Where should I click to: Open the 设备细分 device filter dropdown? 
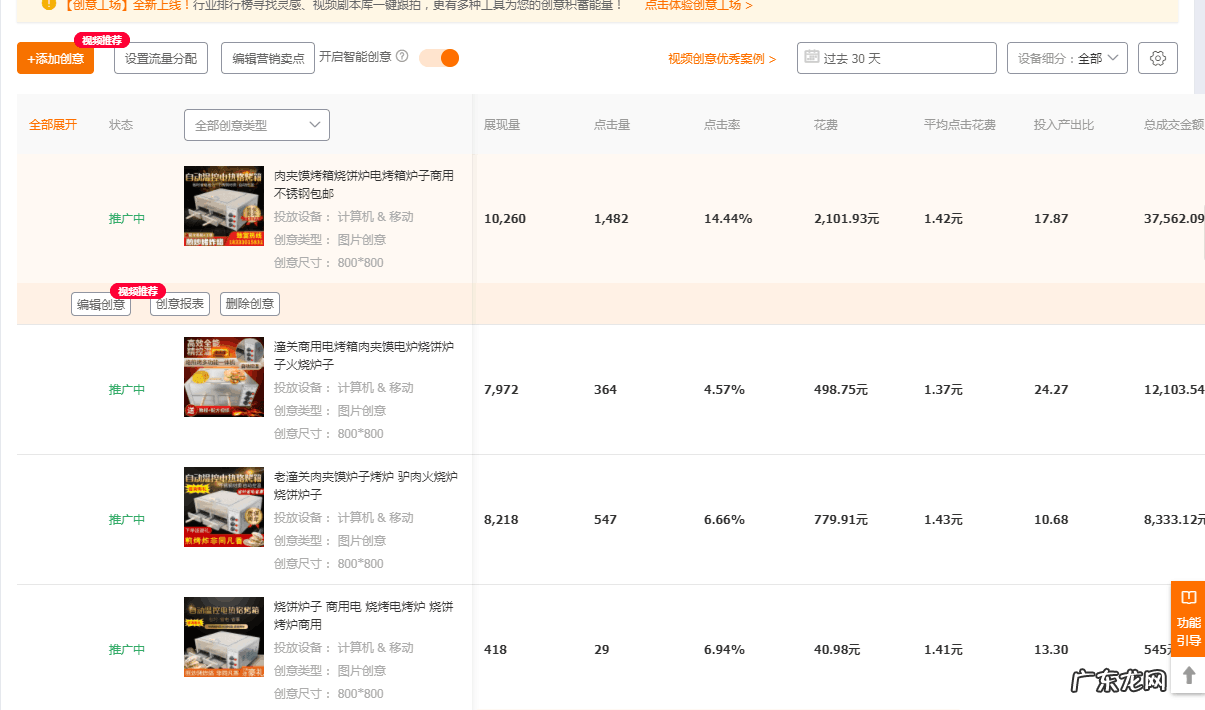(1067, 58)
